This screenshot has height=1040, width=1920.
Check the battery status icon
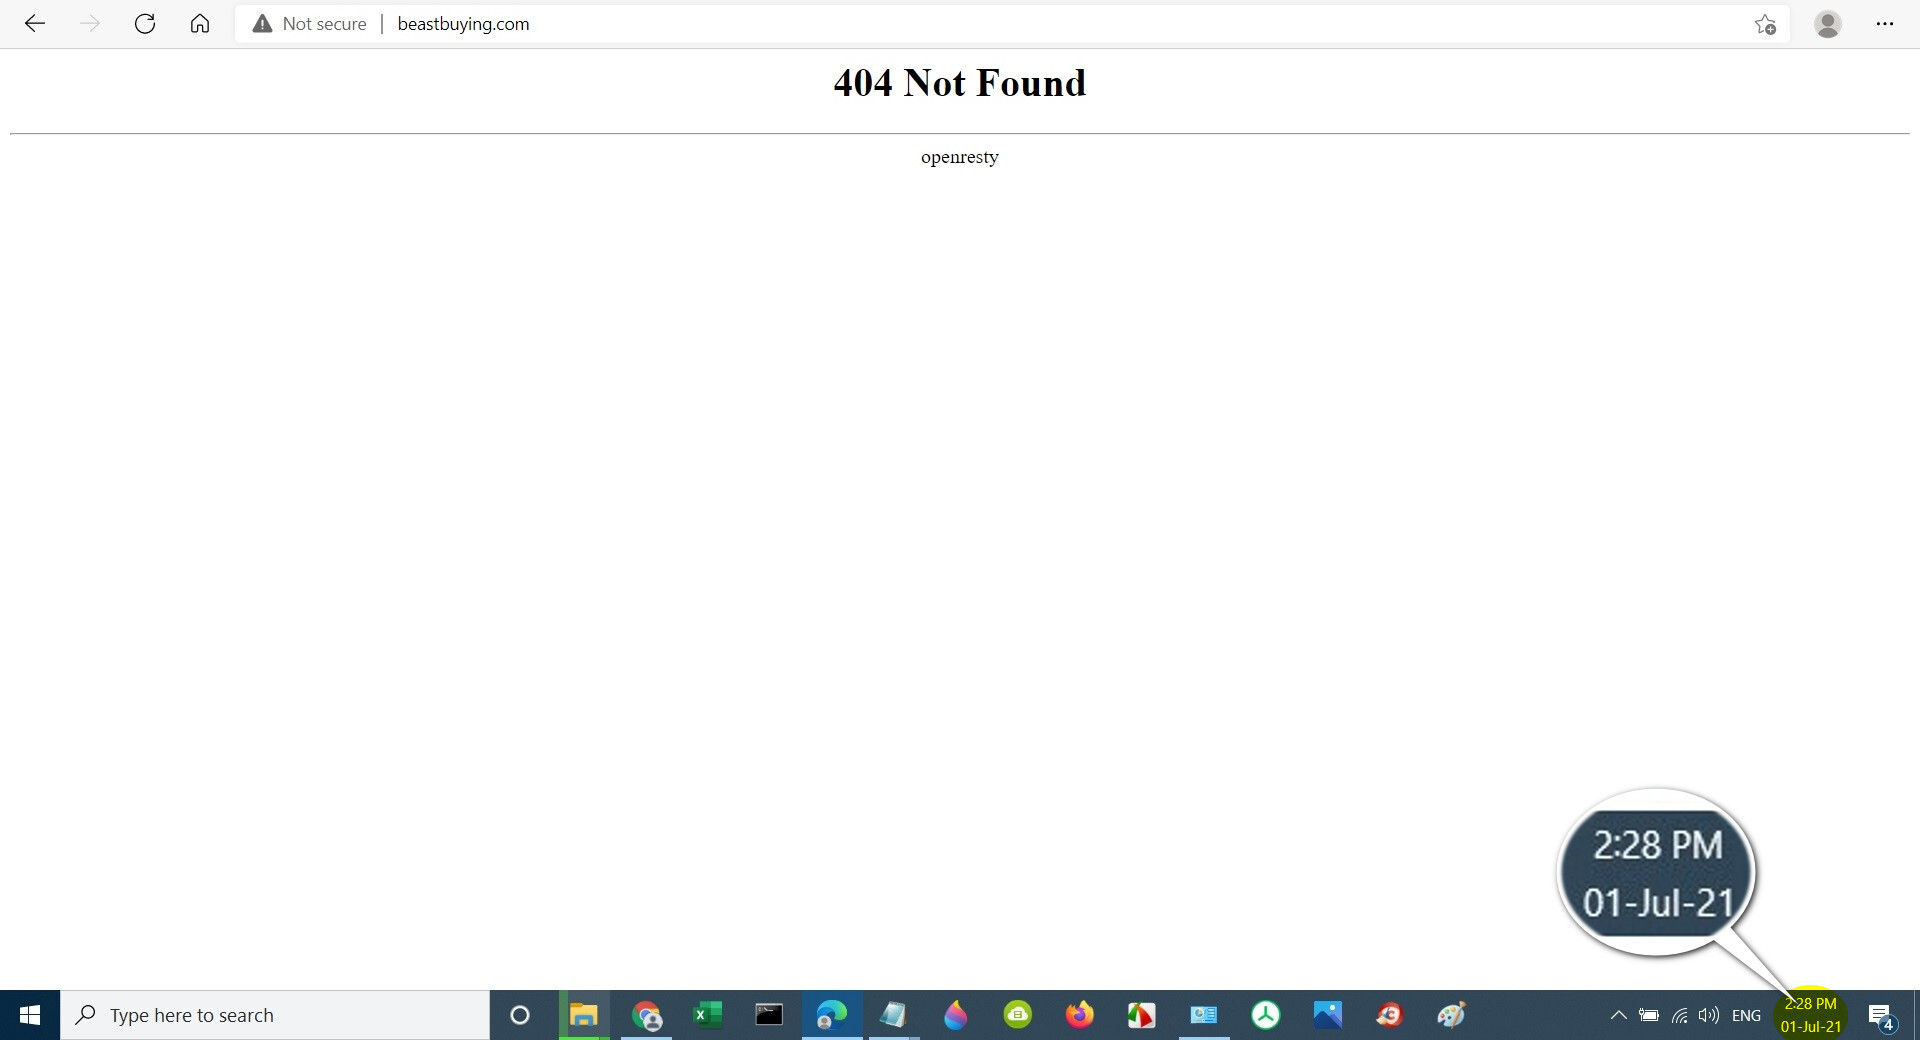point(1648,1015)
